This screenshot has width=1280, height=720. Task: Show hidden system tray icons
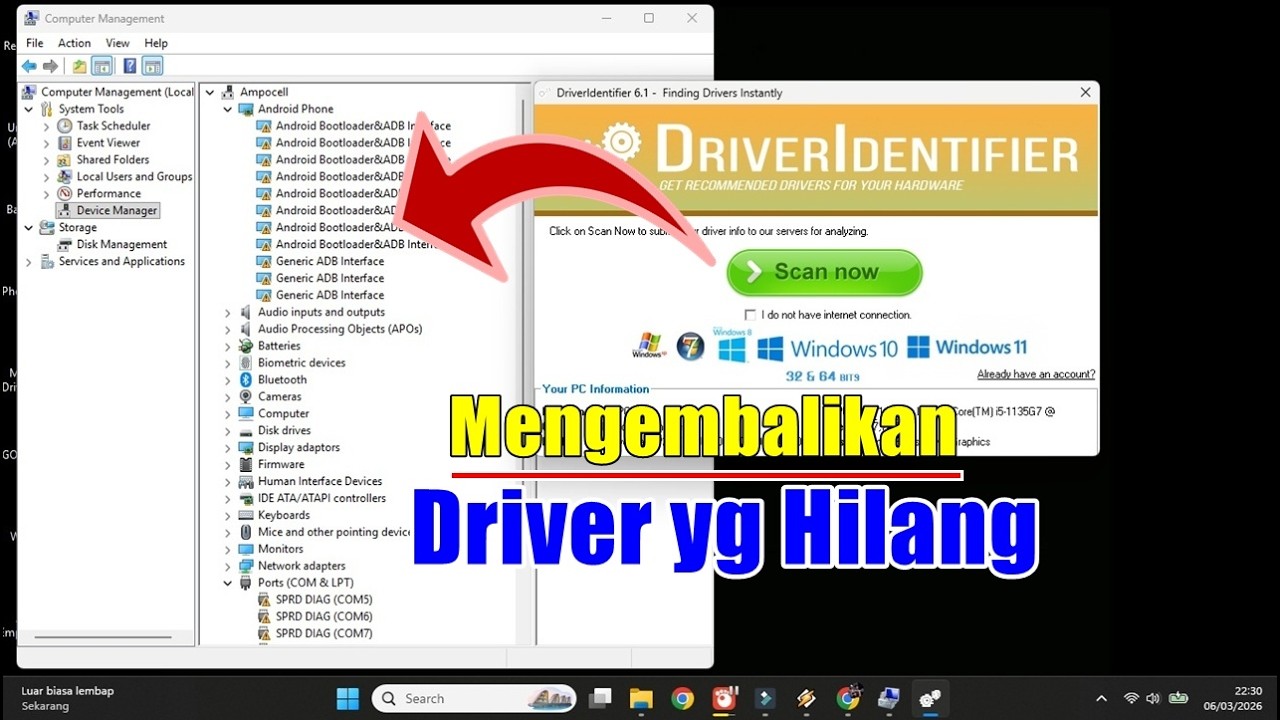pos(1101,698)
